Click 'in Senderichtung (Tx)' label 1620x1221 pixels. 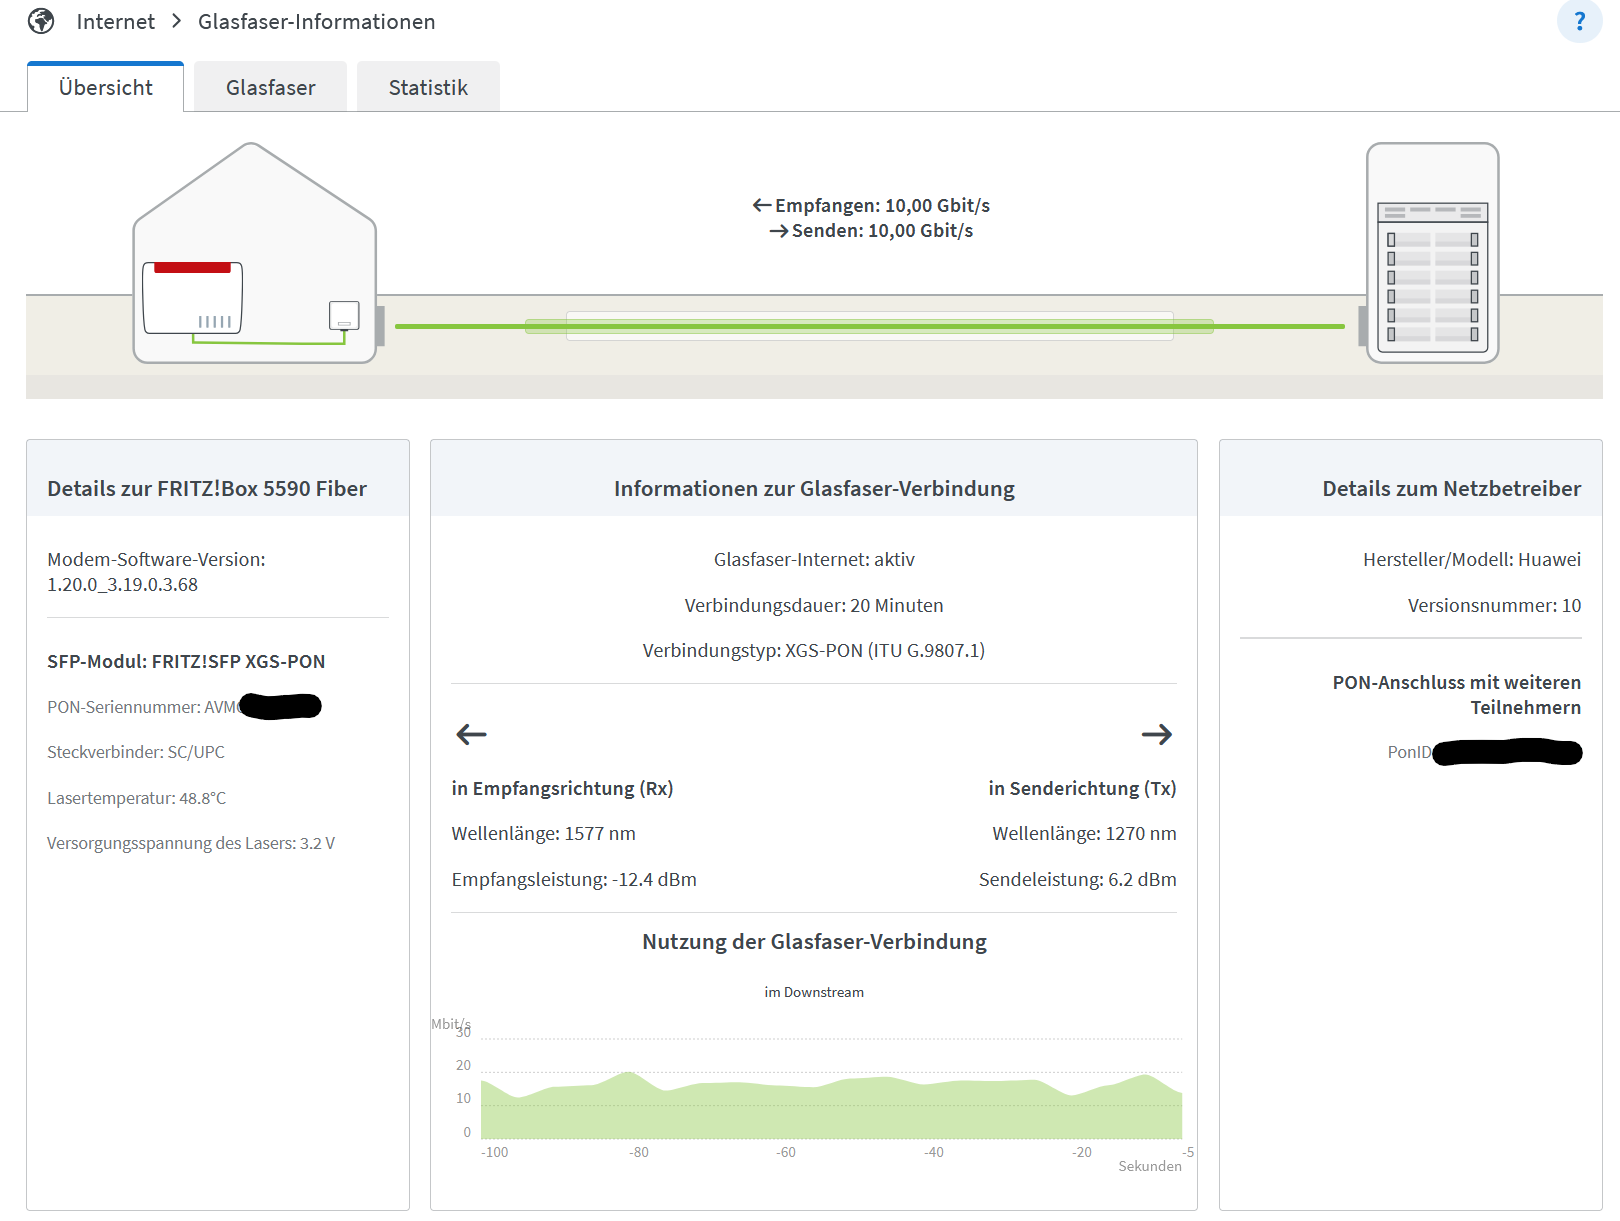click(x=1082, y=788)
